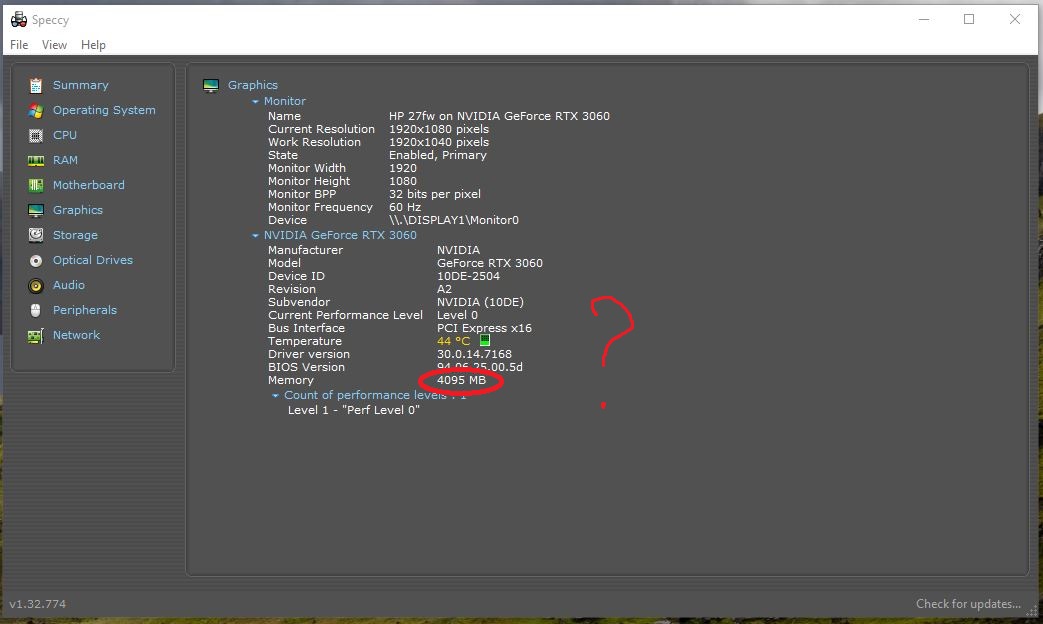Show the Network section

tap(76, 335)
